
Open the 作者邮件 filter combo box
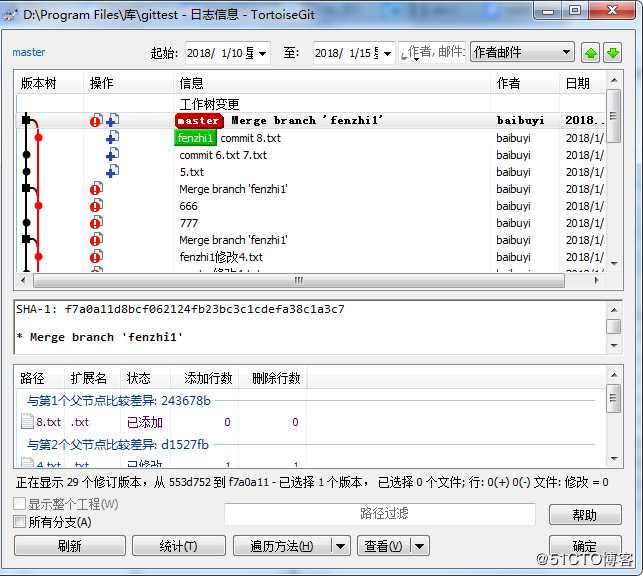pos(522,52)
